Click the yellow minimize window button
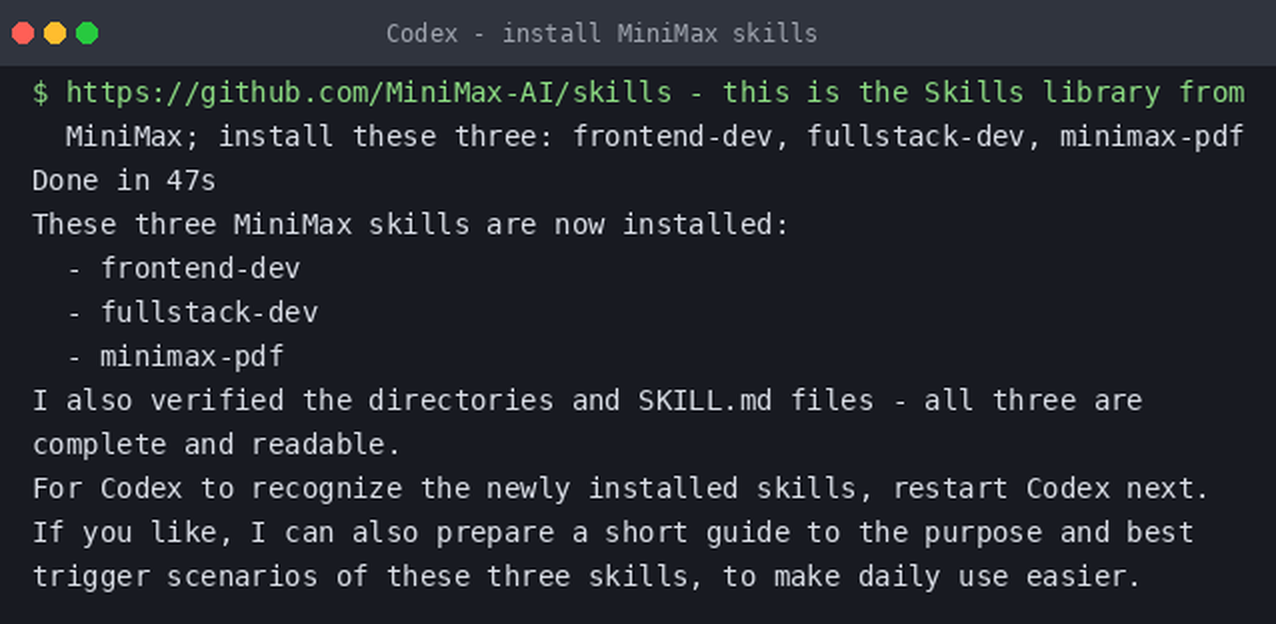The width and height of the screenshot is (1276, 624). click(55, 33)
